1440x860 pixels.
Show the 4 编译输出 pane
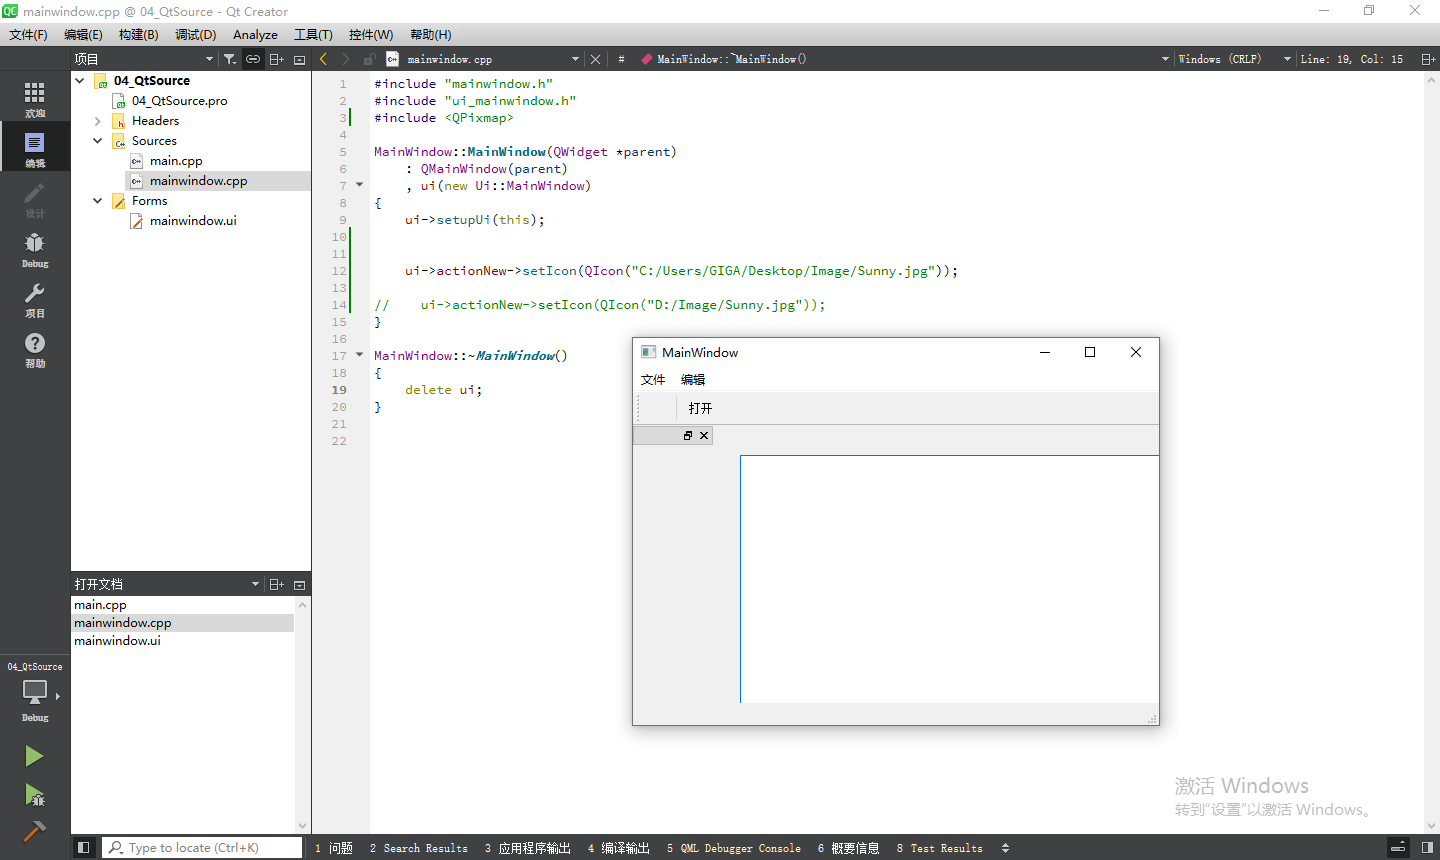click(619, 848)
